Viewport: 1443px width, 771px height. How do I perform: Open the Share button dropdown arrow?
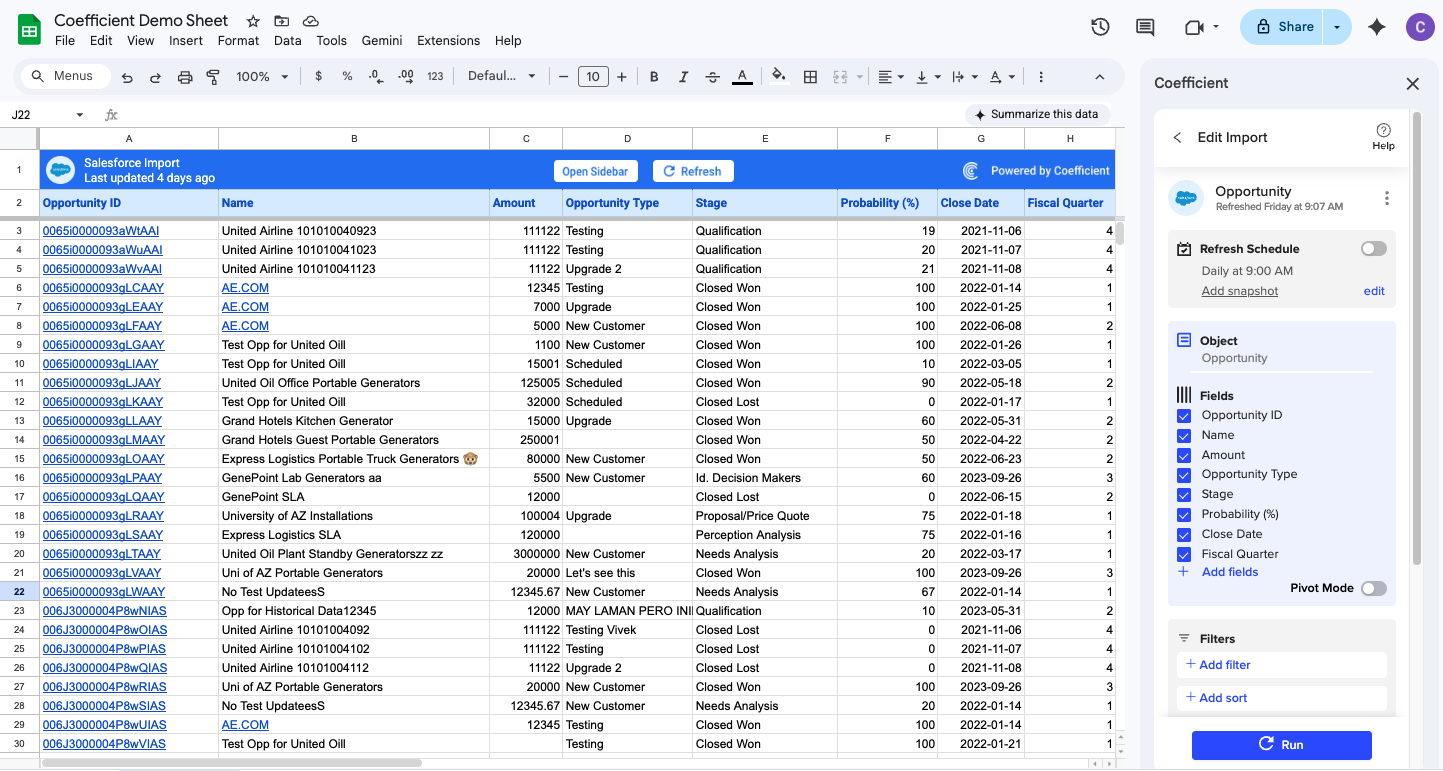click(x=1337, y=27)
